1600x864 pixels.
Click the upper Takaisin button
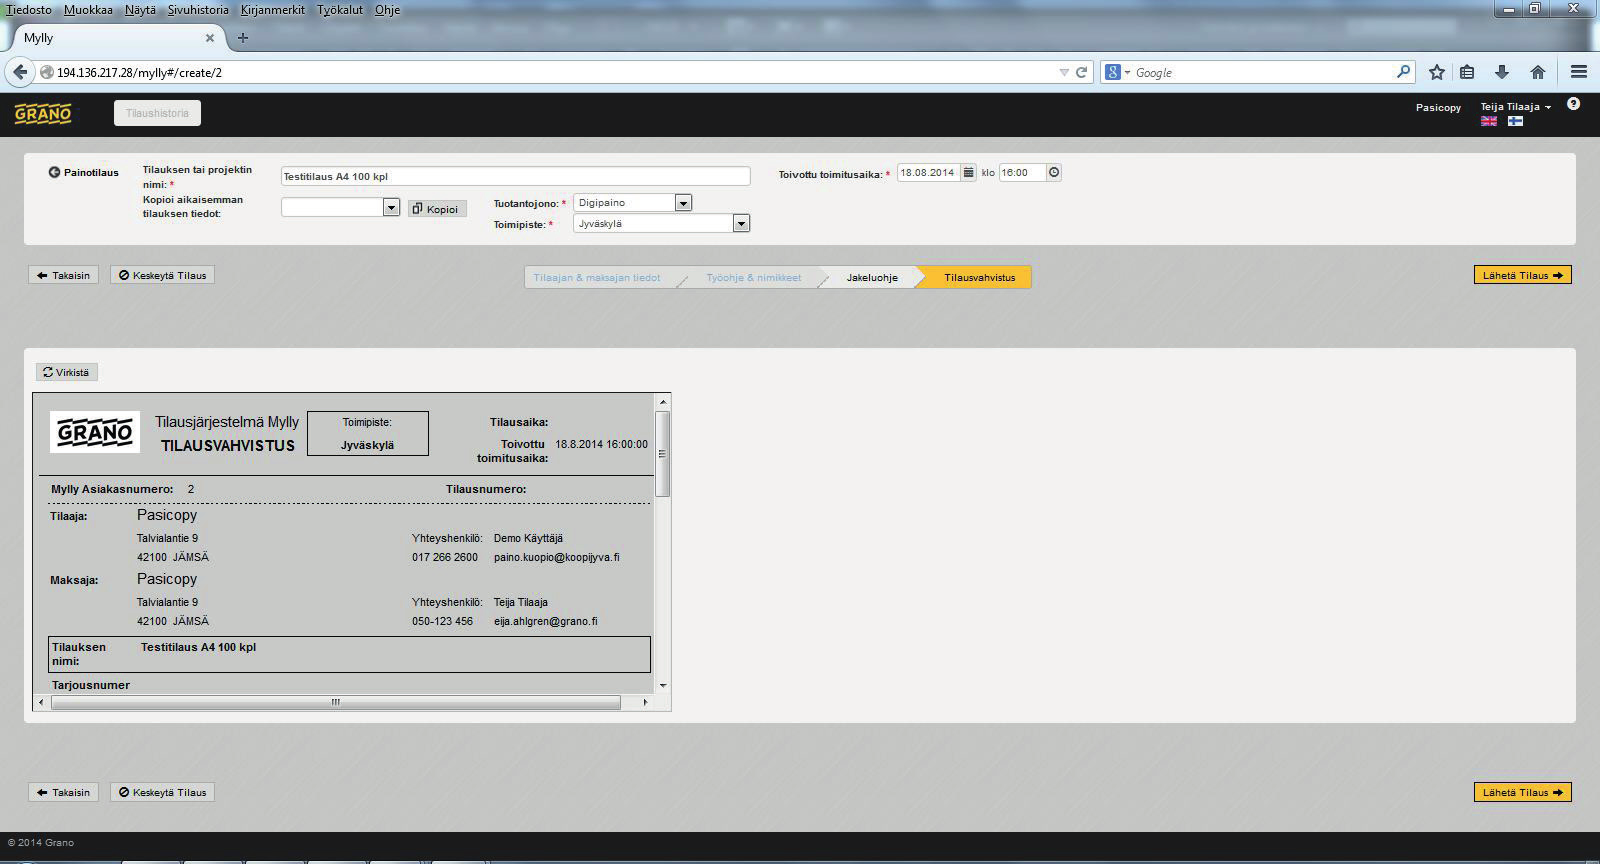(x=63, y=275)
